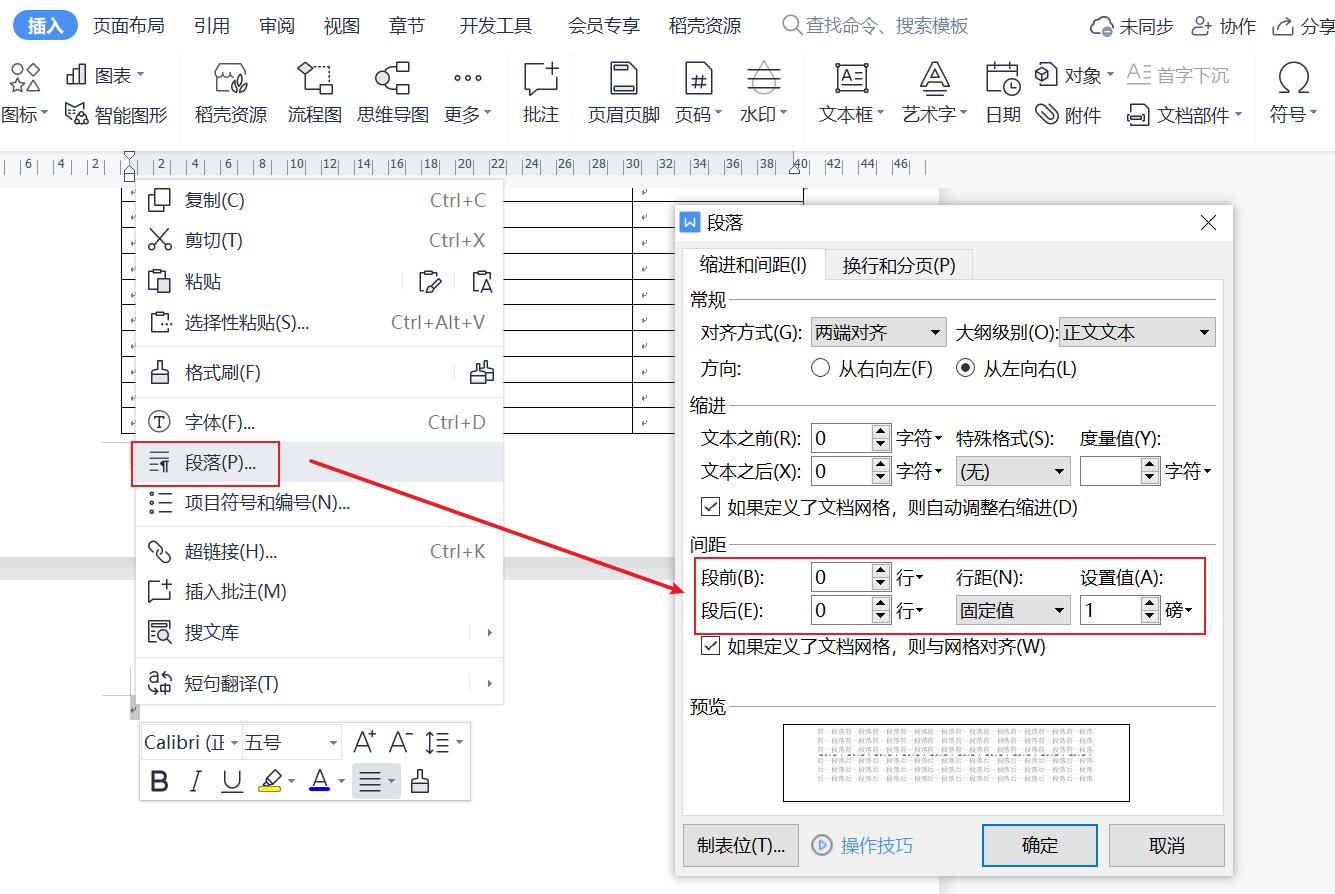This screenshot has width=1335, height=894.
Task: Click the 制表位 tab stops button
Action: (x=740, y=845)
